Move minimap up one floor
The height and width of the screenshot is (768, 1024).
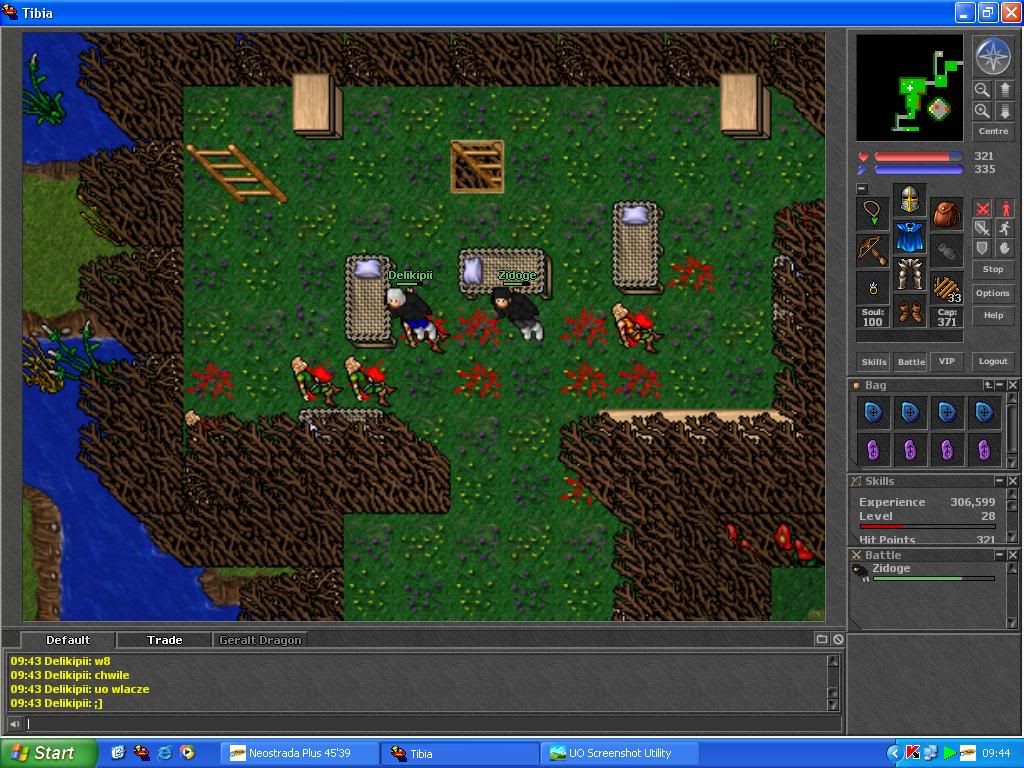pyautogui.click(x=1004, y=89)
